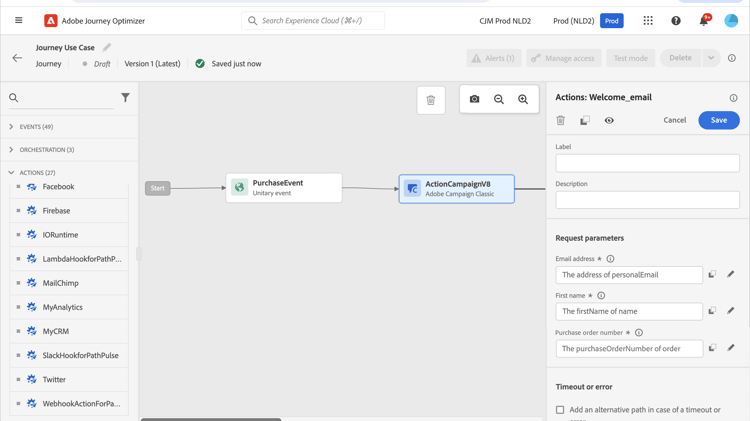Zoom out on the journey canvas

coord(499,99)
